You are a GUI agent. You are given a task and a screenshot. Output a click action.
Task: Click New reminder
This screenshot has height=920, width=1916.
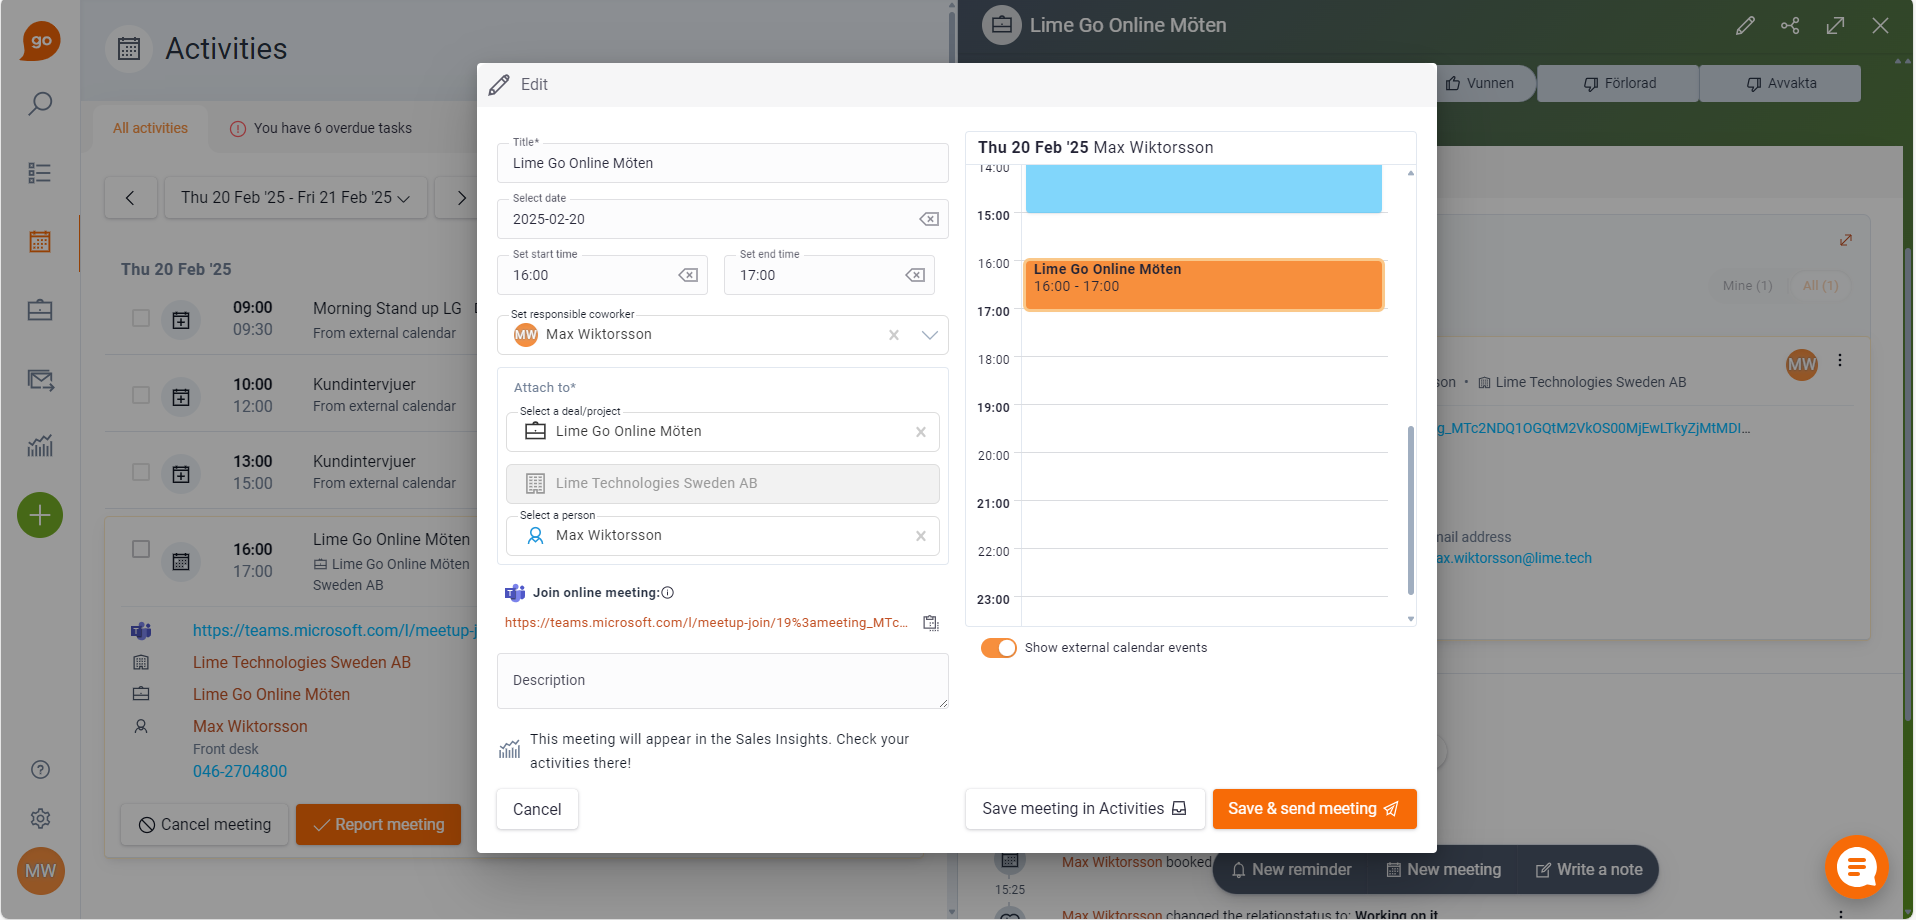point(1291,870)
